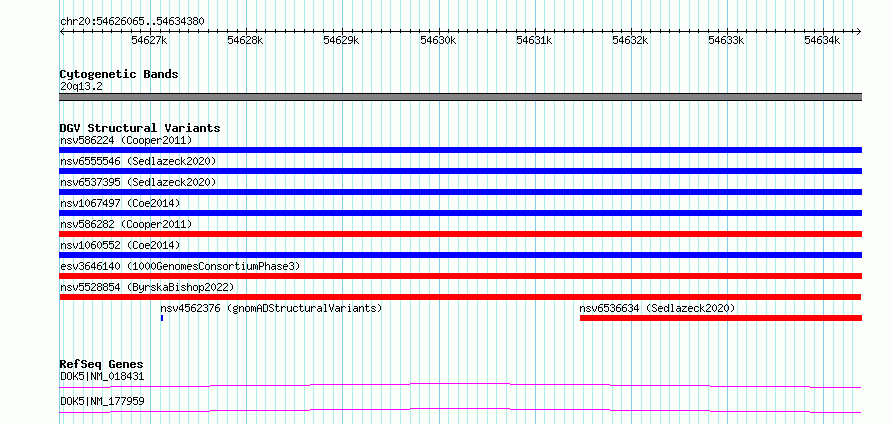Click the nsv586224 (Cooper2011) label
Viewport: 890px width, 424px height.
click(126, 140)
